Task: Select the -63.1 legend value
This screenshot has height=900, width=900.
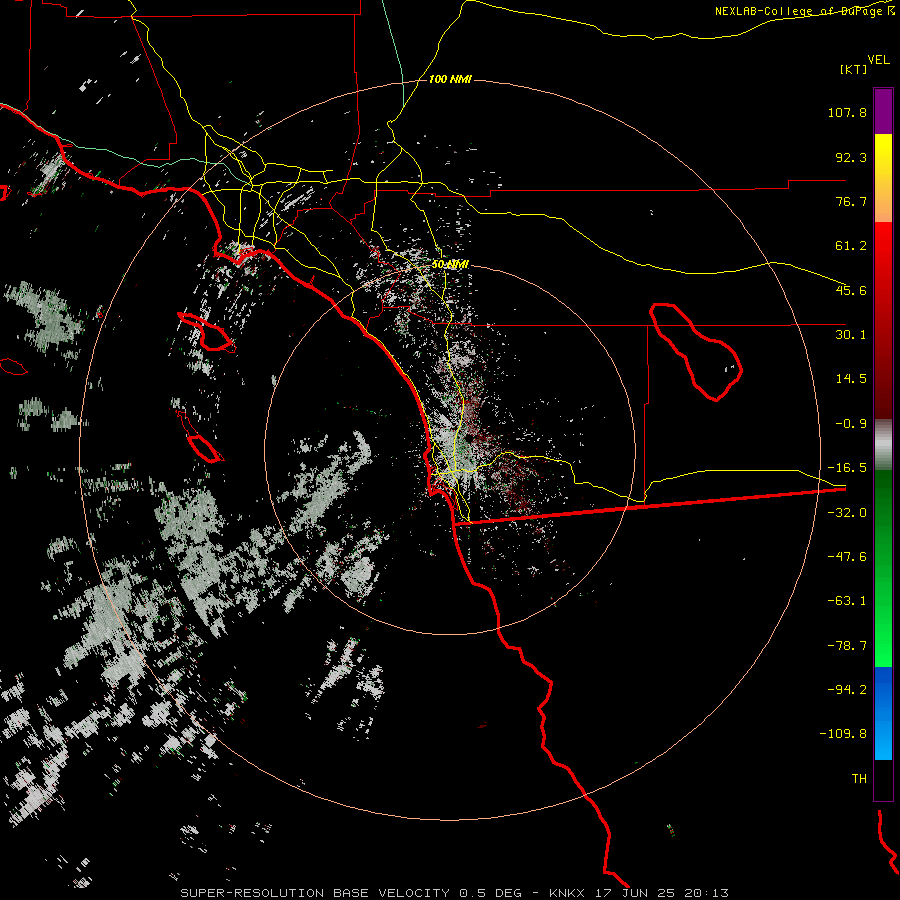Action: point(847,601)
